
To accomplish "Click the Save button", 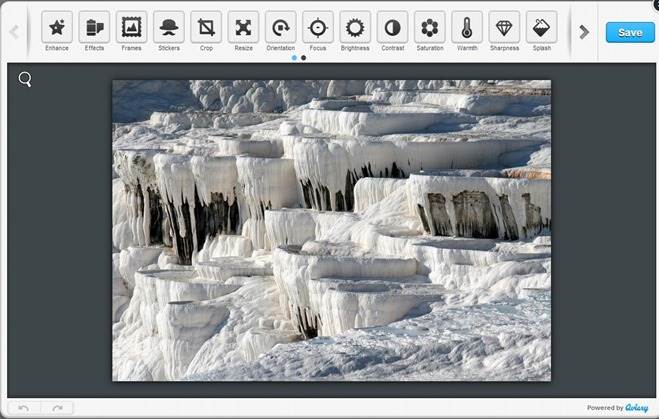I will (x=630, y=32).
